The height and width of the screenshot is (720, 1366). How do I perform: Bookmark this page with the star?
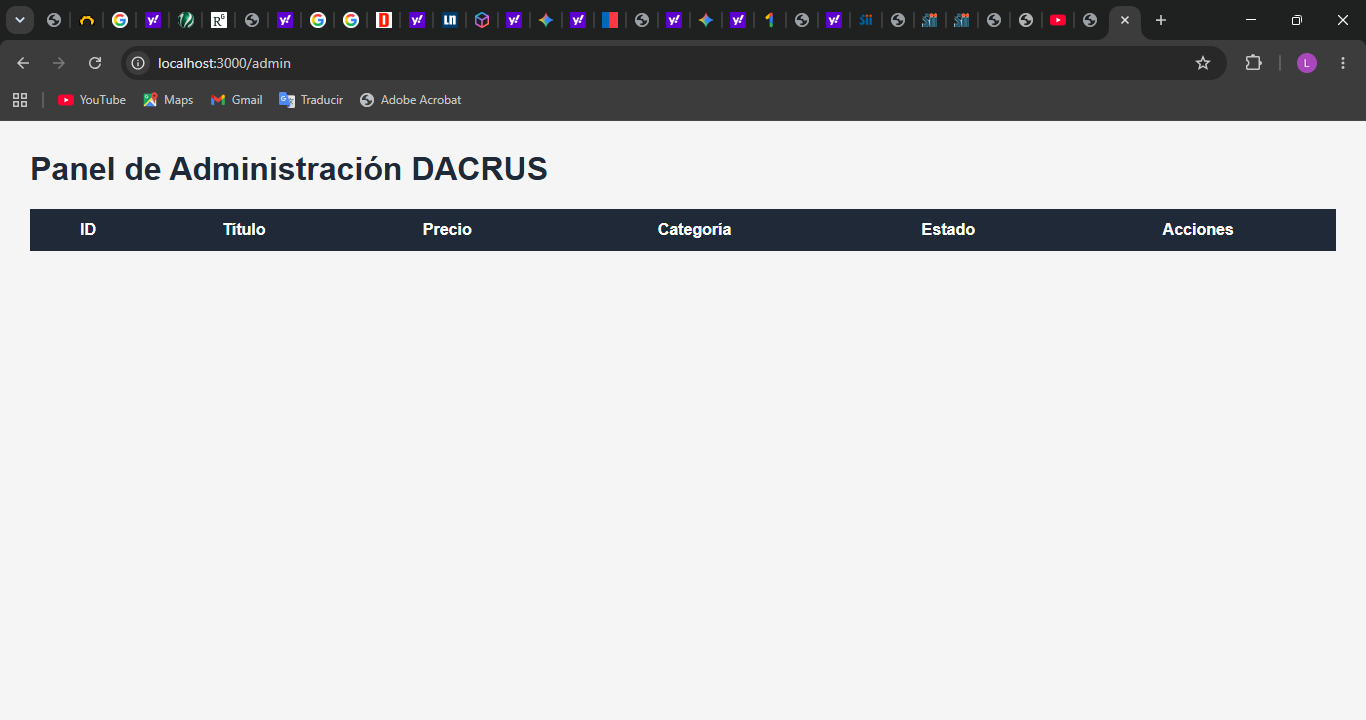(x=1203, y=63)
